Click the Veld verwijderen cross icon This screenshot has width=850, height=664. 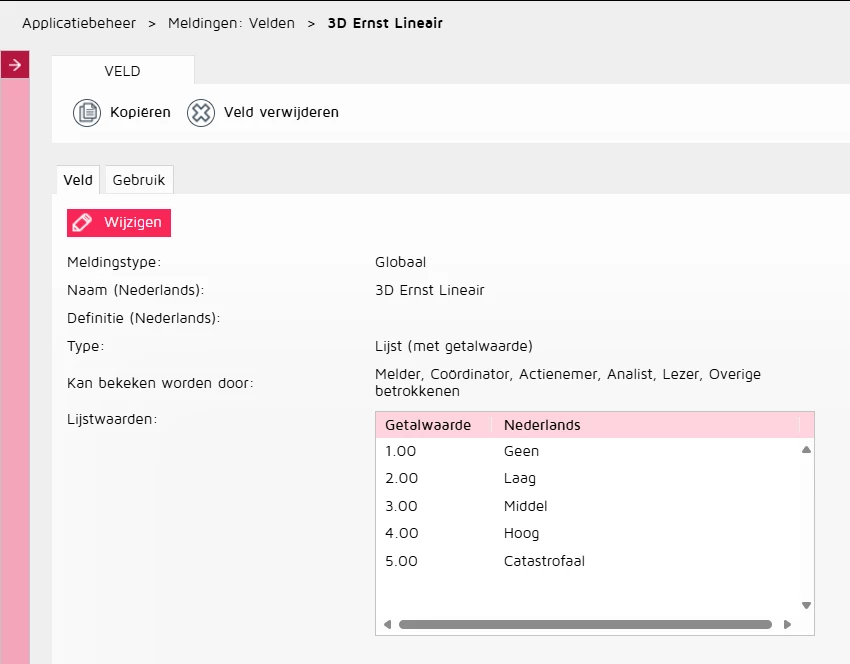tap(201, 113)
